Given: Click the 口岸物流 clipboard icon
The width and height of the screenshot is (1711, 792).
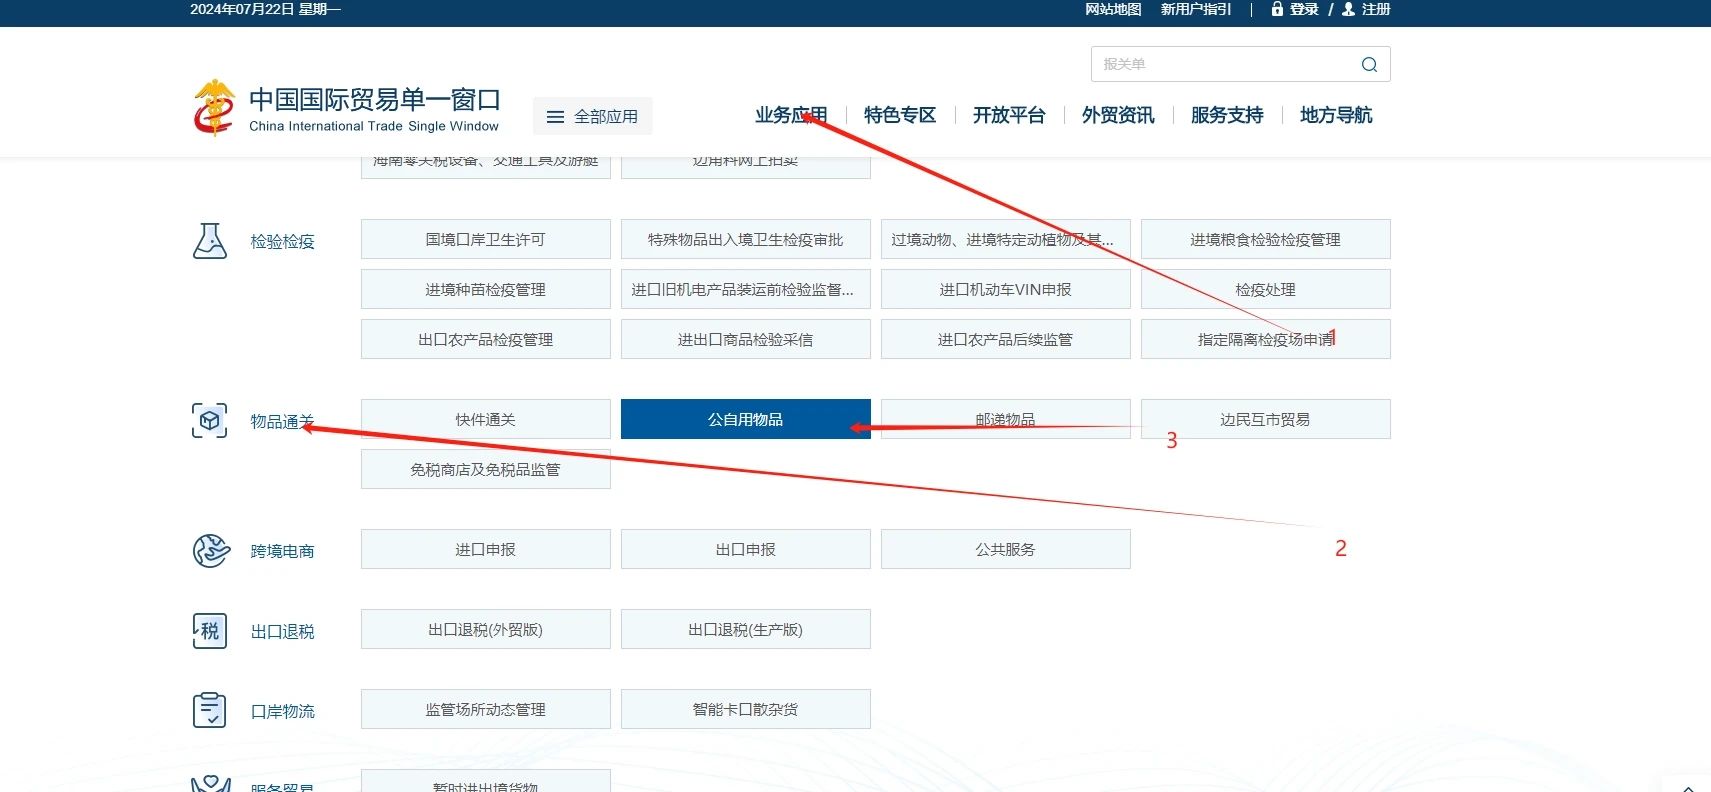Looking at the screenshot, I should click(x=210, y=711).
